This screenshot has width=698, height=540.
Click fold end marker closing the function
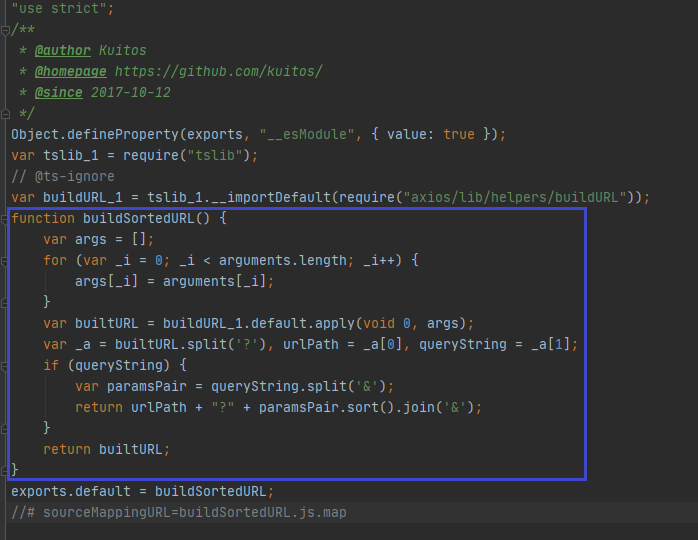click(4, 470)
